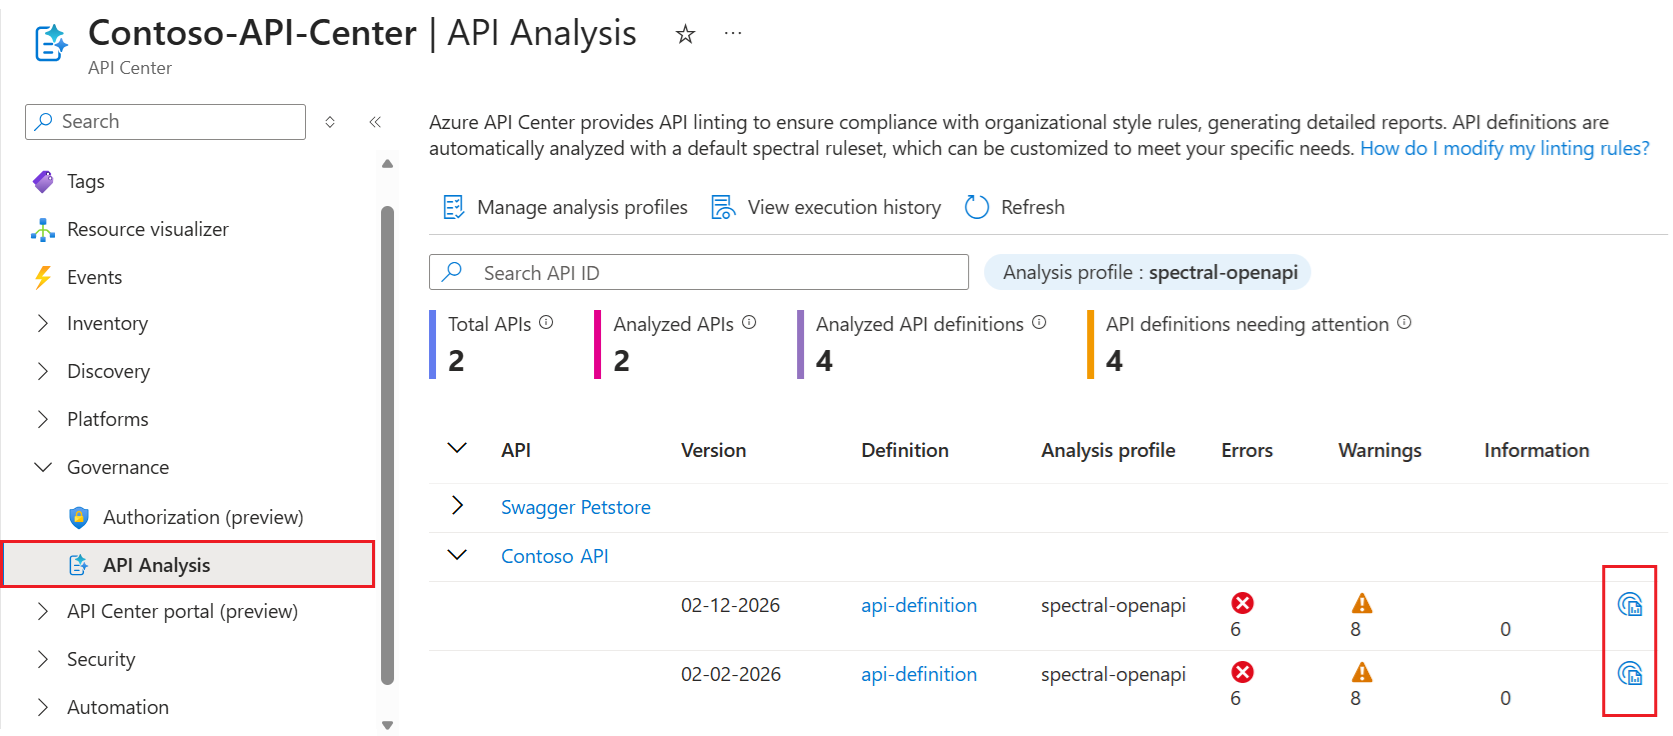Click the favorite star icon
This screenshot has width=1673, height=736.
(x=685, y=35)
